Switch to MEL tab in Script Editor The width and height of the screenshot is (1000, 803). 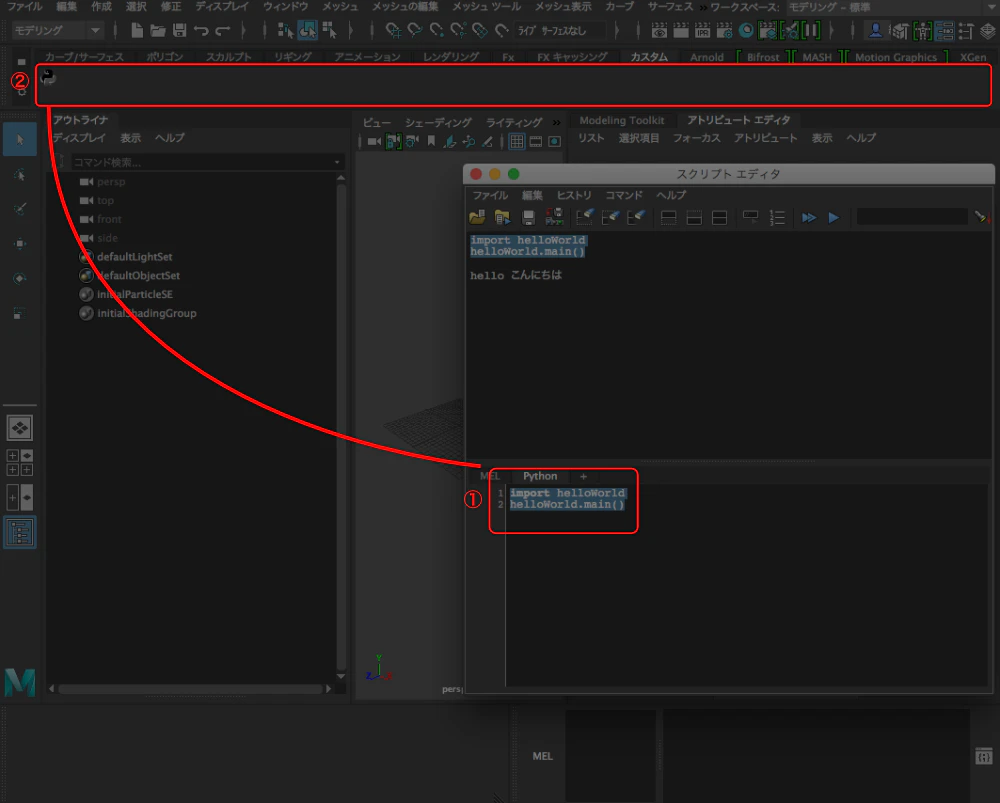490,476
